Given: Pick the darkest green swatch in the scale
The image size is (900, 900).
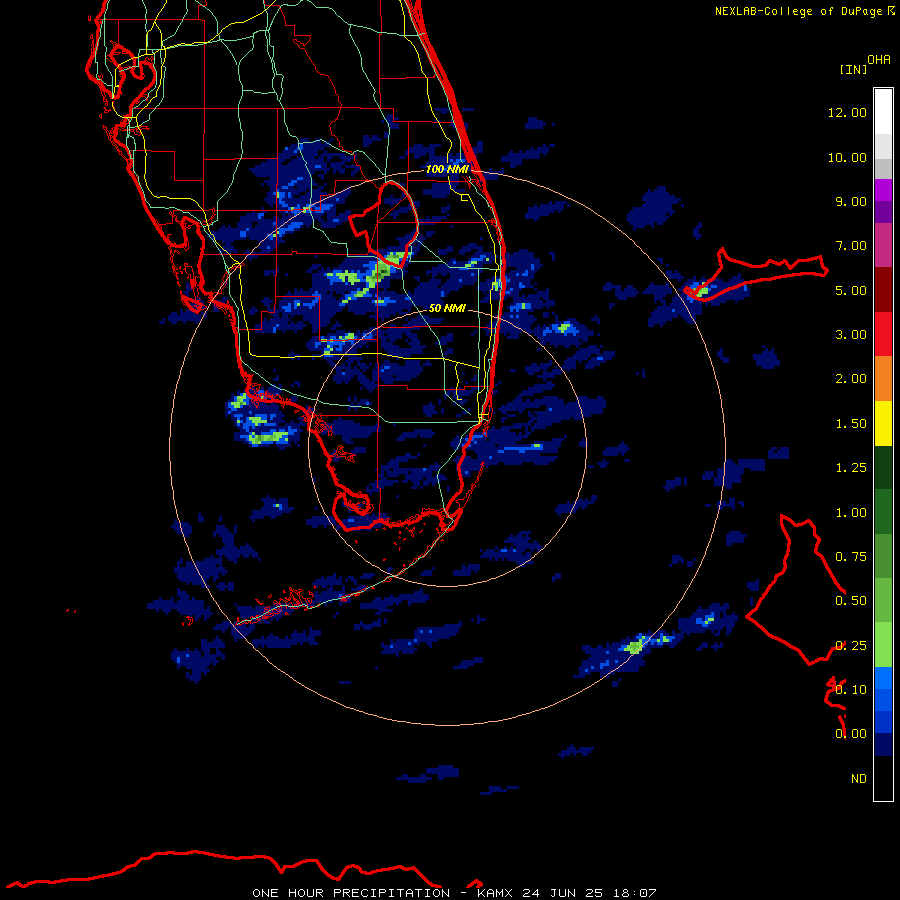Looking at the screenshot, I should pos(883,468).
